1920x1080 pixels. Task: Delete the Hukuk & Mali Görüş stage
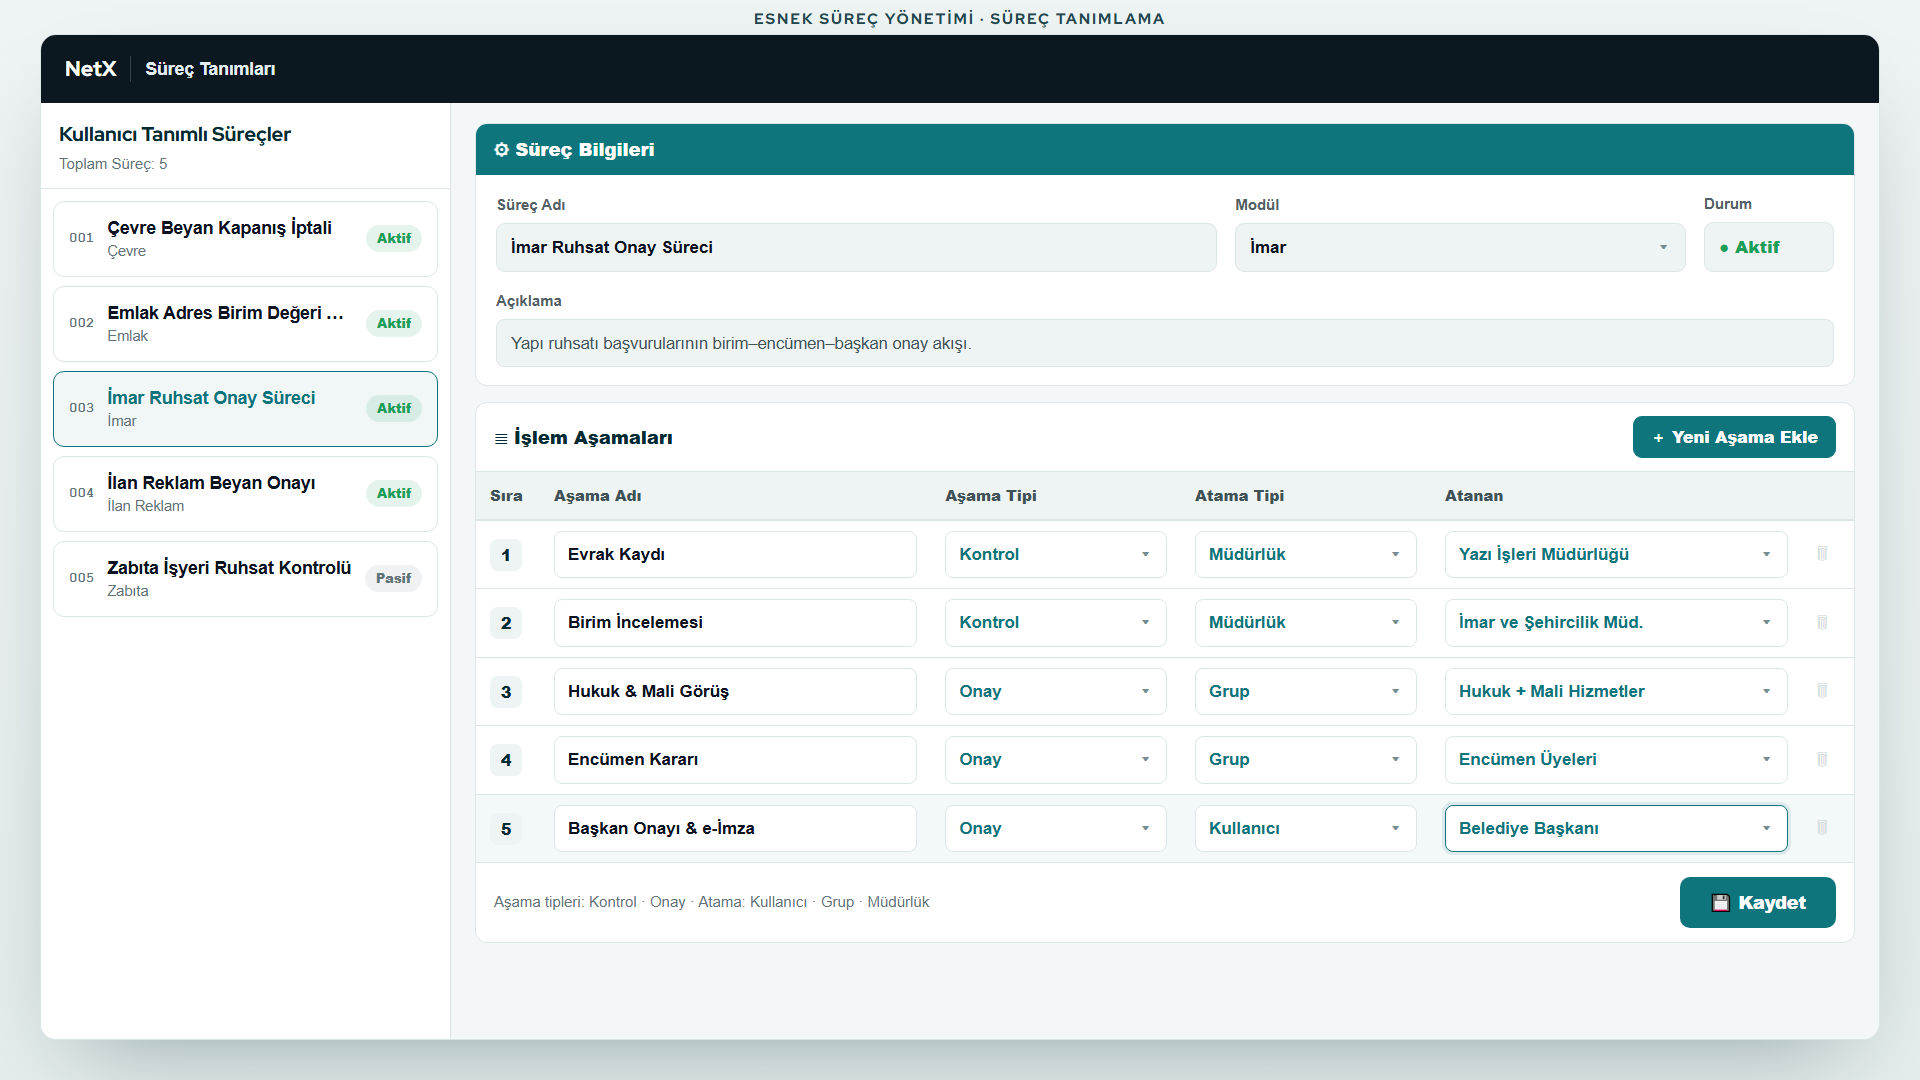pos(1822,691)
